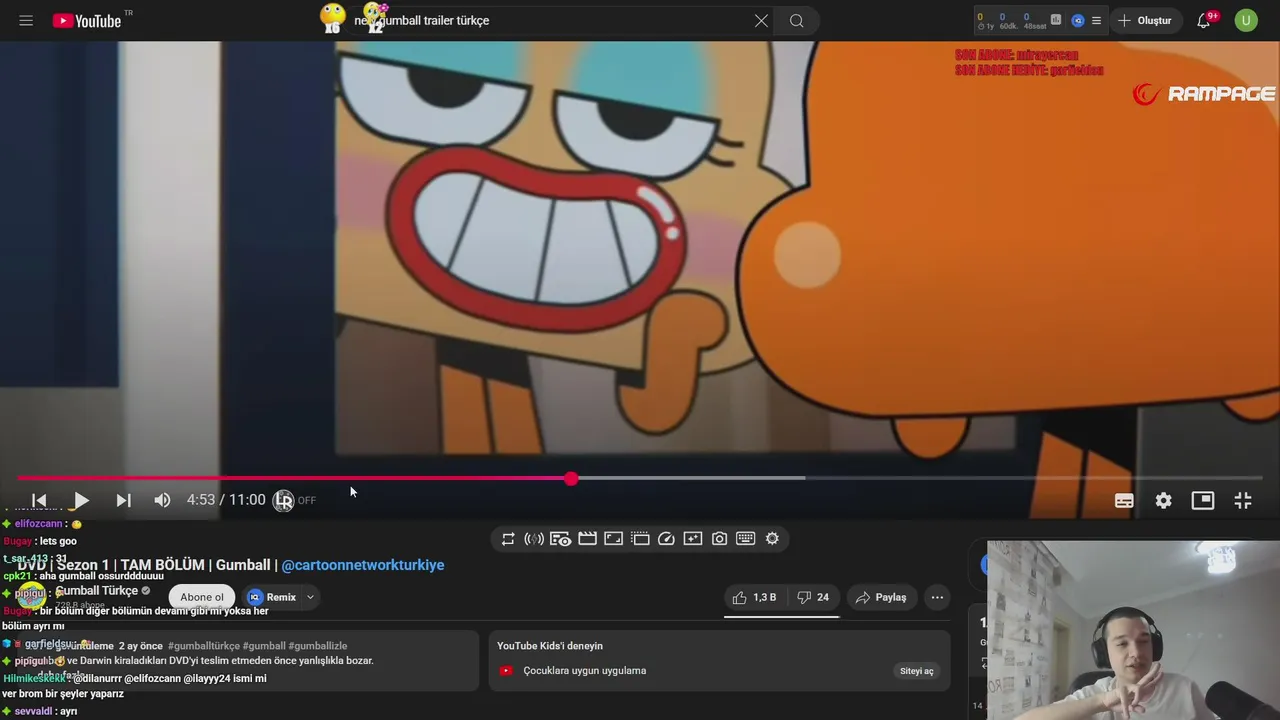Like the video (1,3 B)
This screenshot has height=720, width=1280.
[x=755, y=597]
